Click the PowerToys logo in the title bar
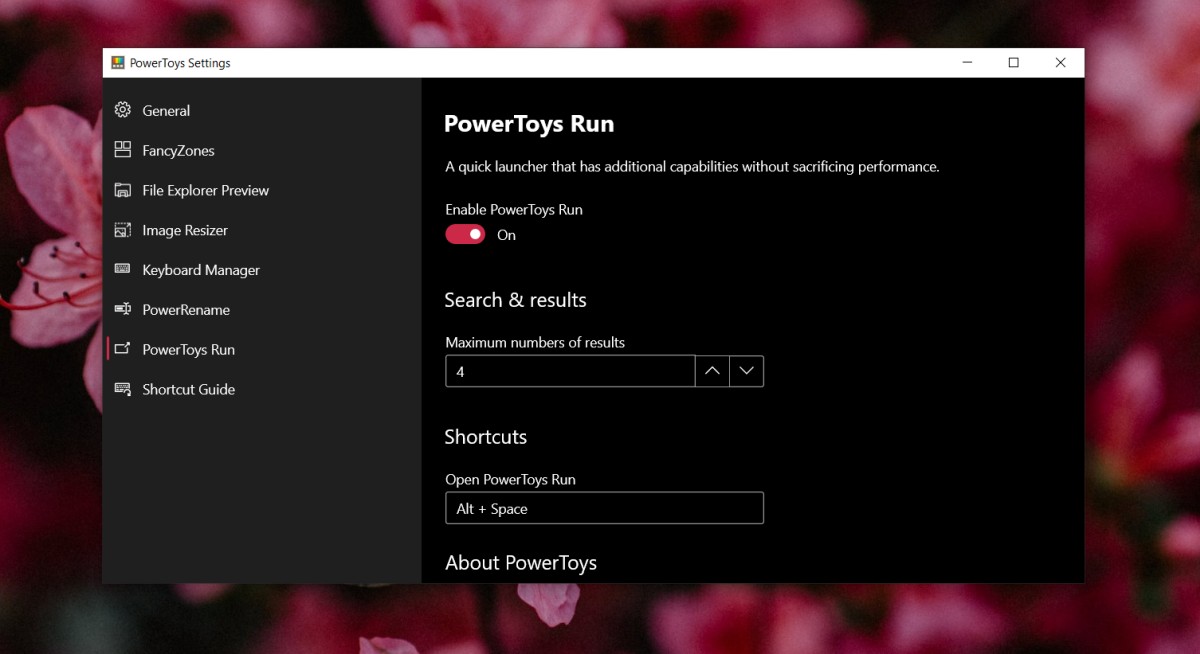Image resolution: width=1200 pixels, height=654 pixels. pyautogui.click(x=118, y=63)
